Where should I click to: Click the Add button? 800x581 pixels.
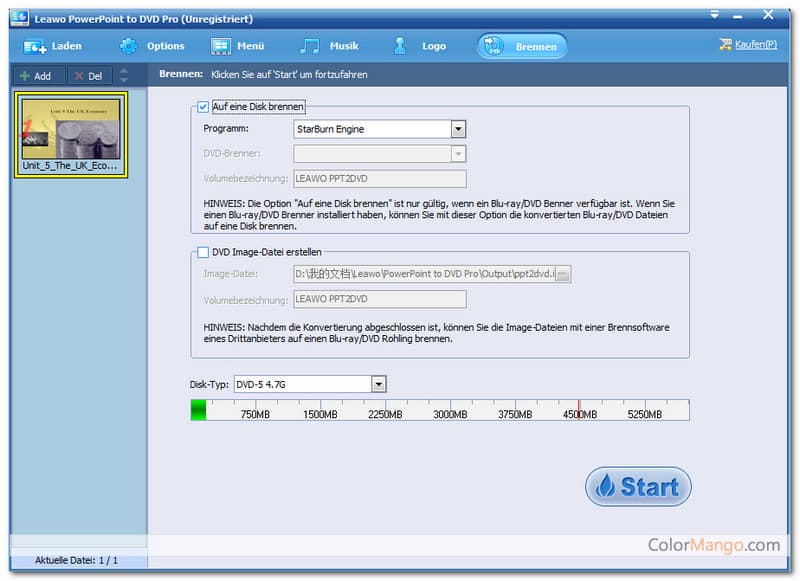coord(39,76)
